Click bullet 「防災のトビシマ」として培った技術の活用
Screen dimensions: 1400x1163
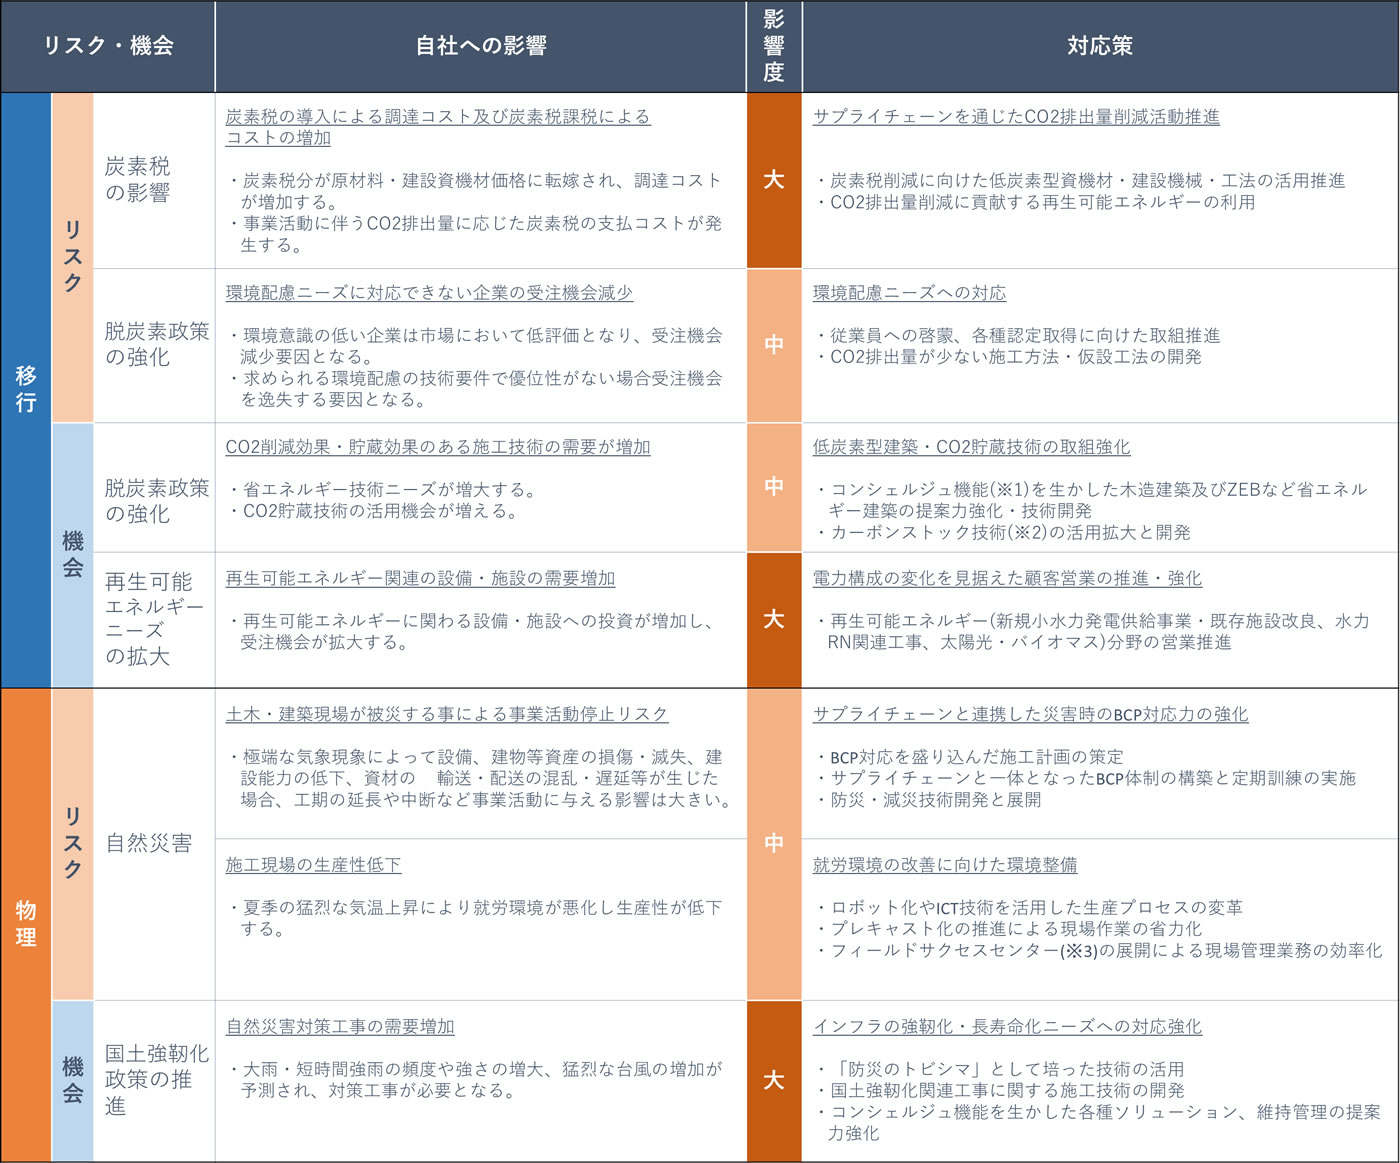(x=999, y=1070)
